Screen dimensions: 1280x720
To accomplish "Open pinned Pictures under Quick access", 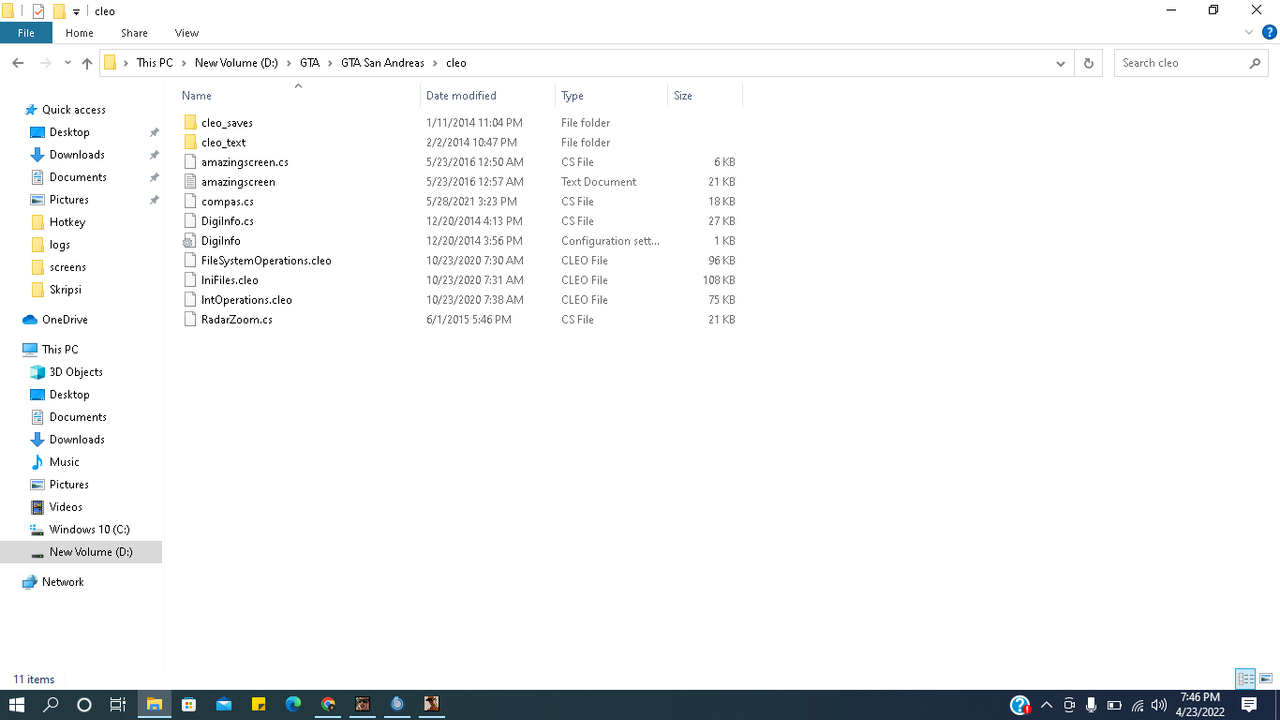I will click(69, 200).
